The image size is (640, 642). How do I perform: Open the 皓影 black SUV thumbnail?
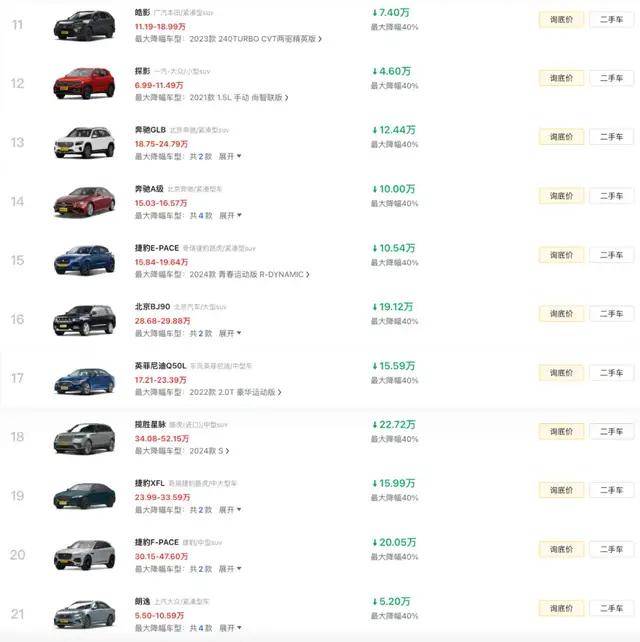[84, 25]
